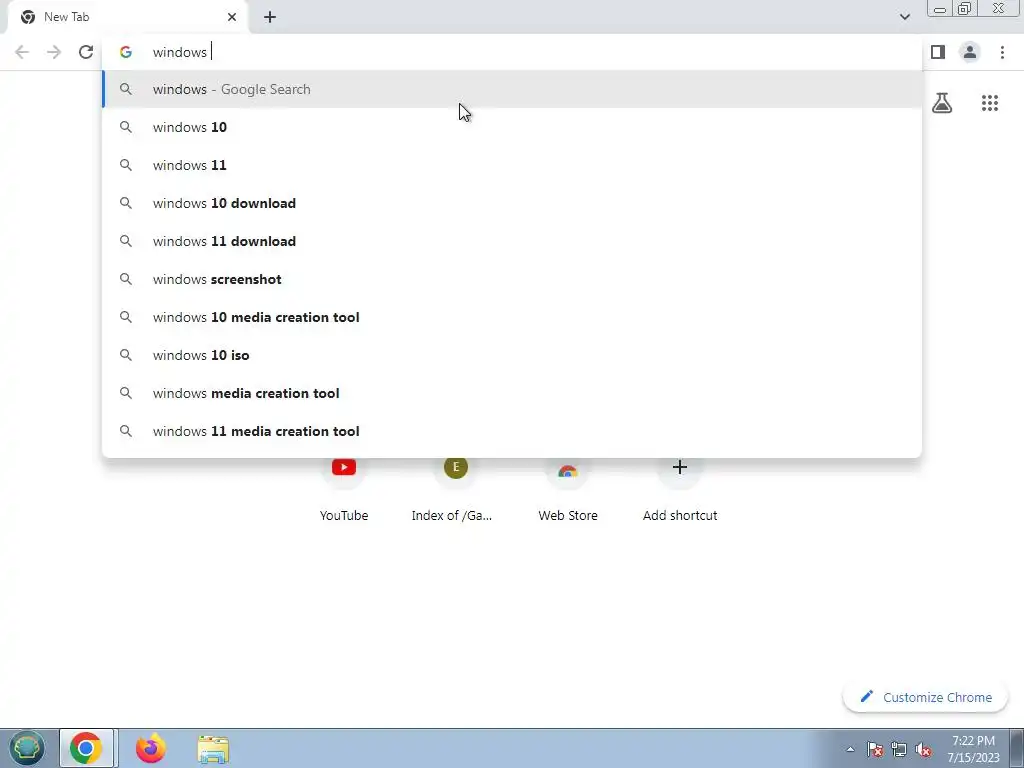Viewport: 1024px width, 768px height.
Task: Expand the tab search dropdown arrow
Action: pyautogui.click(x=904, y=17)
